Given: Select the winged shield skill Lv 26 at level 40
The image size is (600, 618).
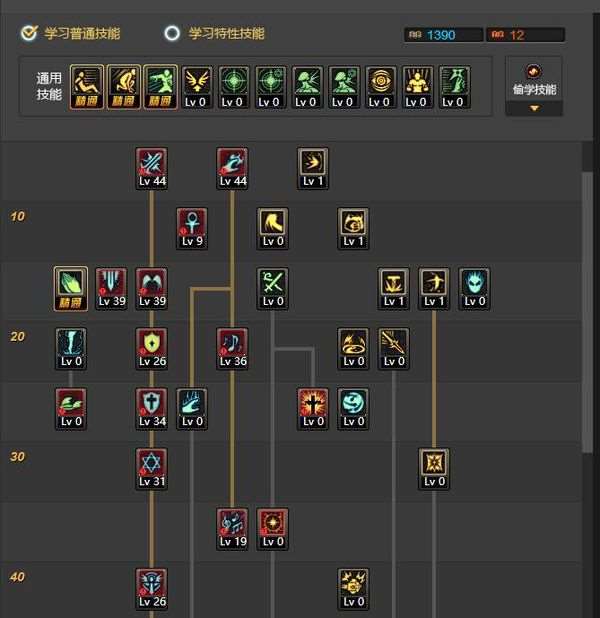Looking at the screenshot, I should pyautogui.click(x=152, y=589).
